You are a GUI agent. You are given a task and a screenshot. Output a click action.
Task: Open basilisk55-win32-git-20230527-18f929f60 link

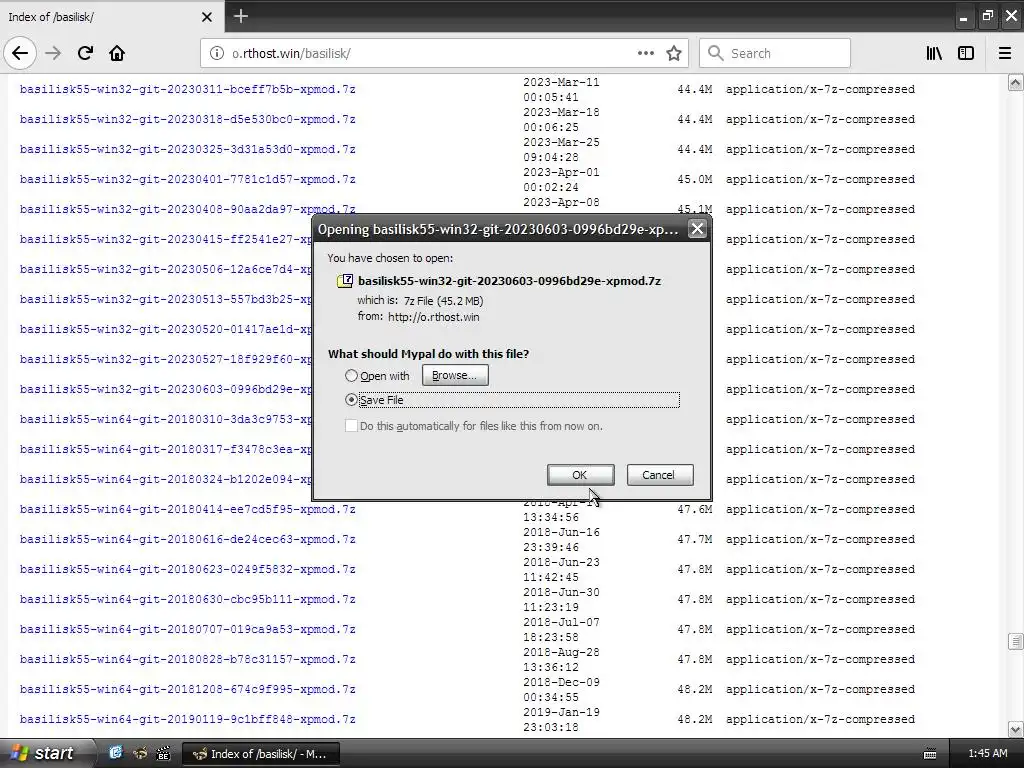(x=166, y=360)
